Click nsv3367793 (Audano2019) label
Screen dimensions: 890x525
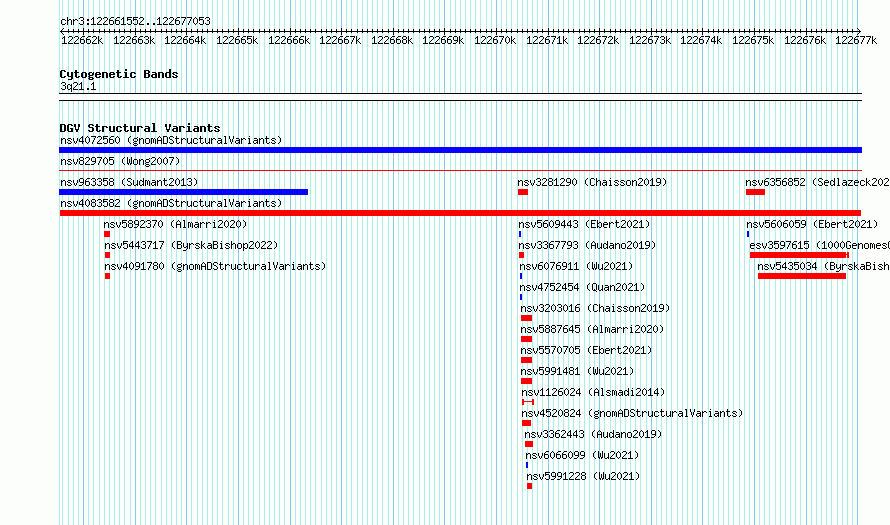[587, 245]
